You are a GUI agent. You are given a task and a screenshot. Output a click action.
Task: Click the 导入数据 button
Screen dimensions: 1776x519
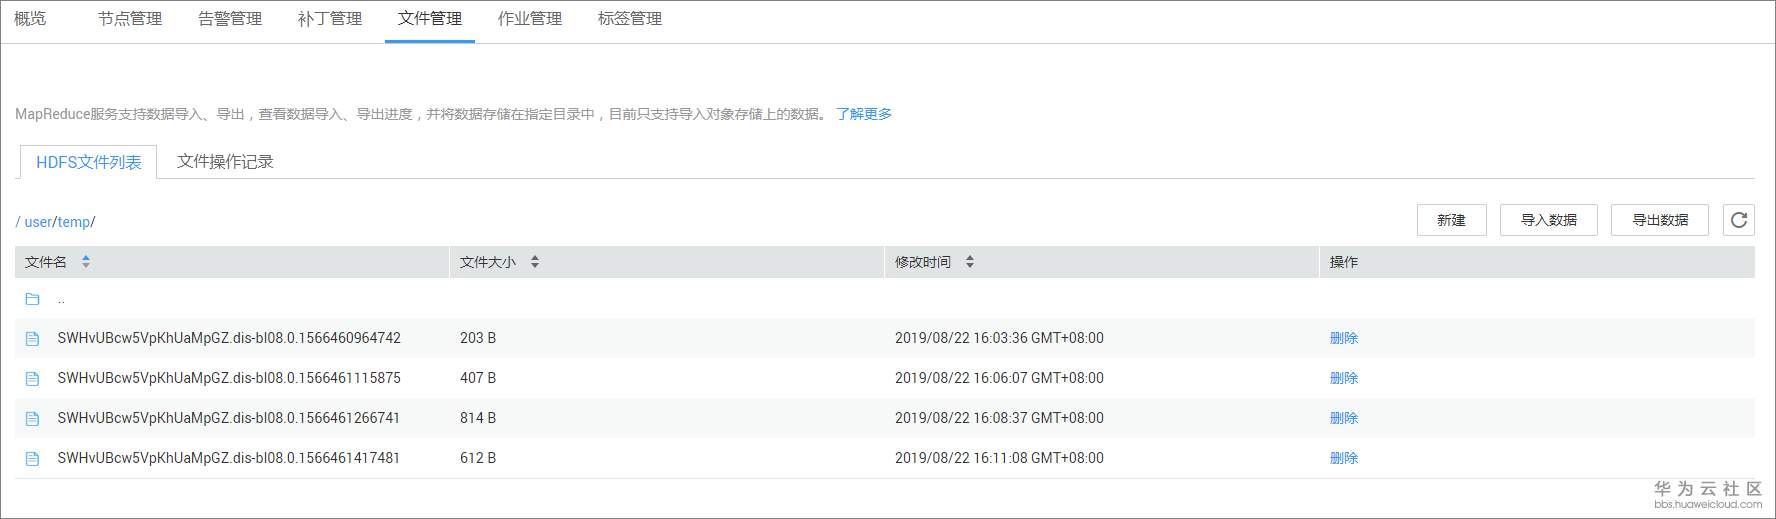1548,220
